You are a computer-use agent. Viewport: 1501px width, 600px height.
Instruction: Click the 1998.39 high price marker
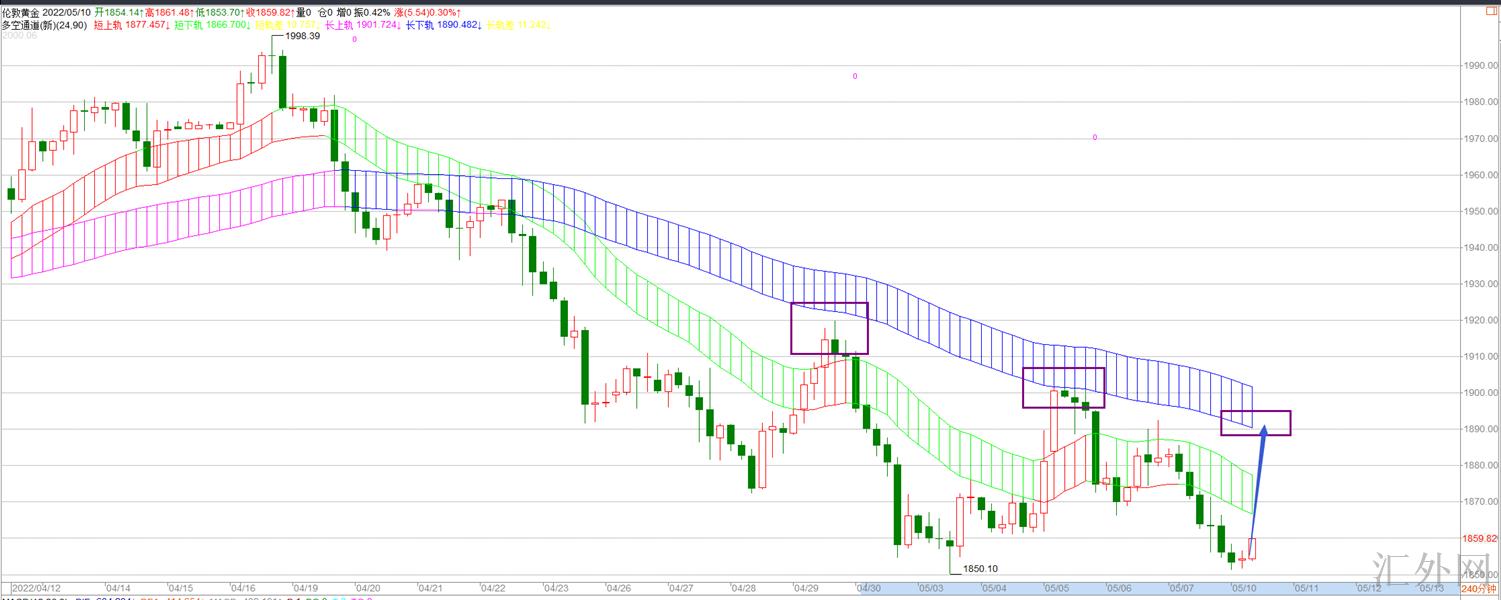click(302, 36)
